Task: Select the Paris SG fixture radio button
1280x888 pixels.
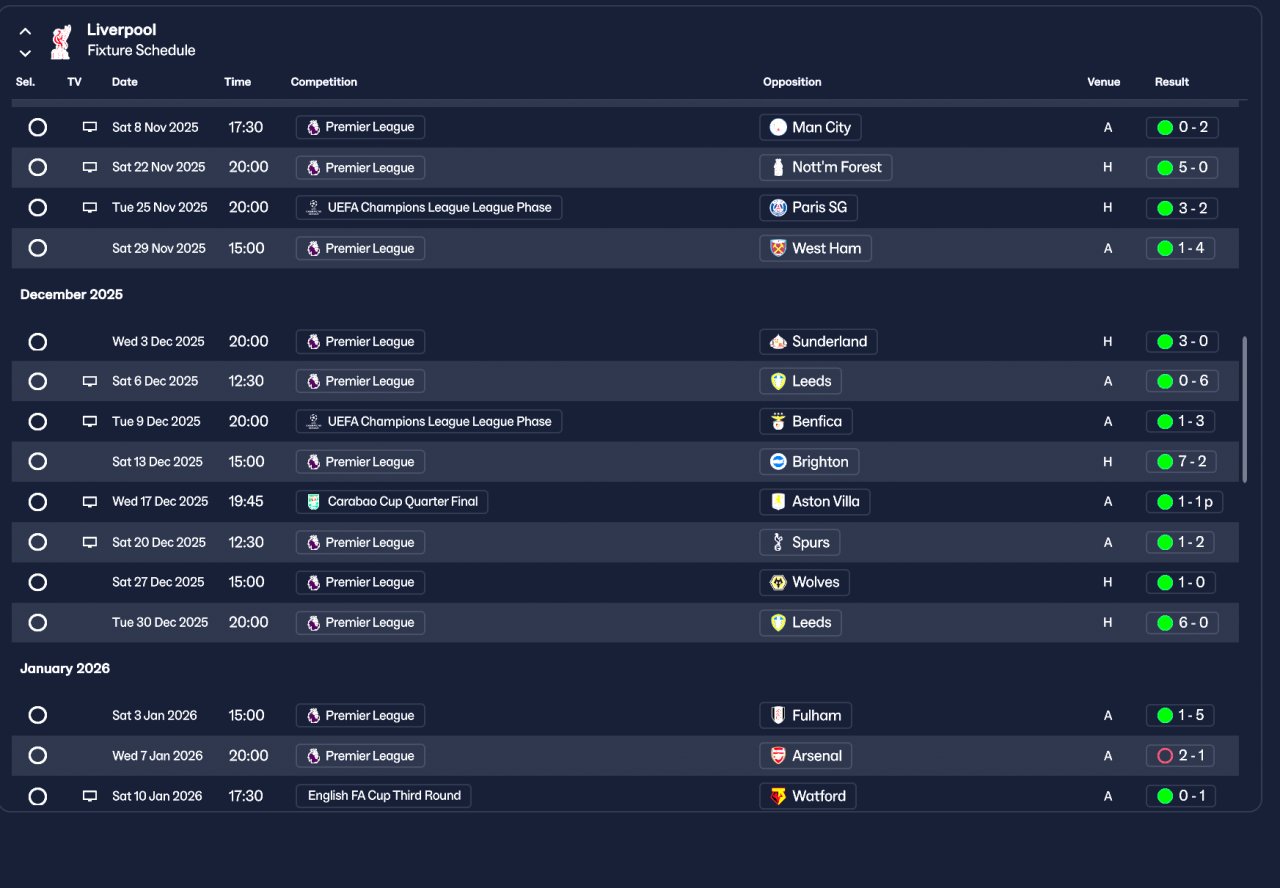Action: point(37,207)
